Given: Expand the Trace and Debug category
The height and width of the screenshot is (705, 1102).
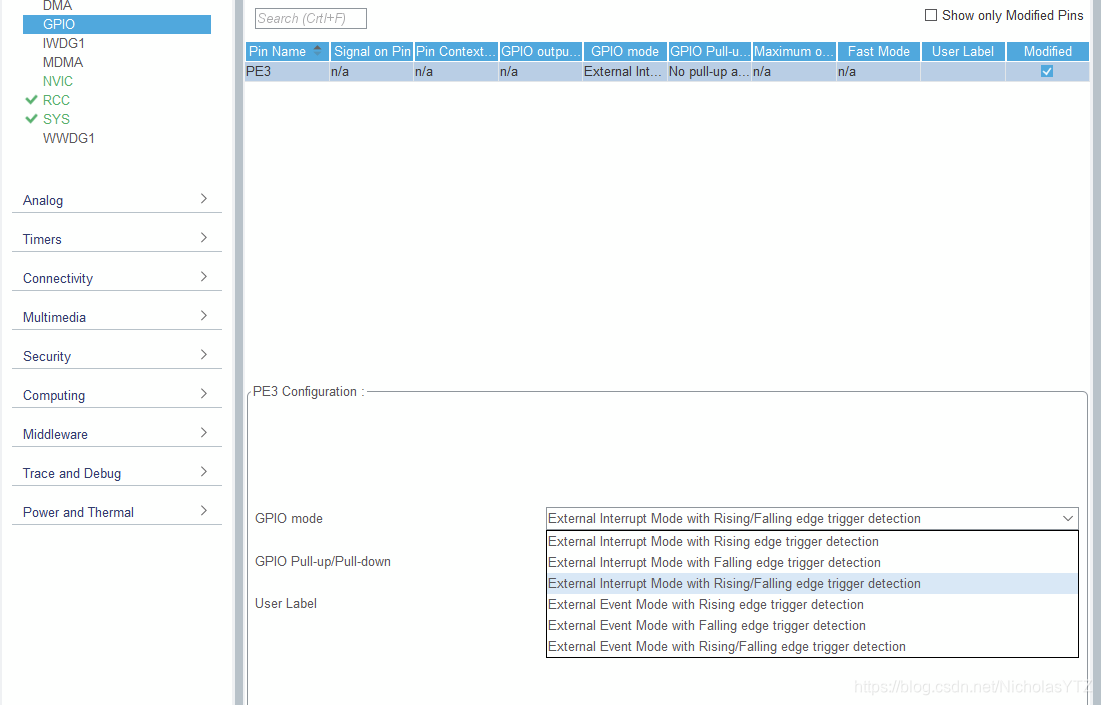Looking at the screenshot, I should coord(117,472).
